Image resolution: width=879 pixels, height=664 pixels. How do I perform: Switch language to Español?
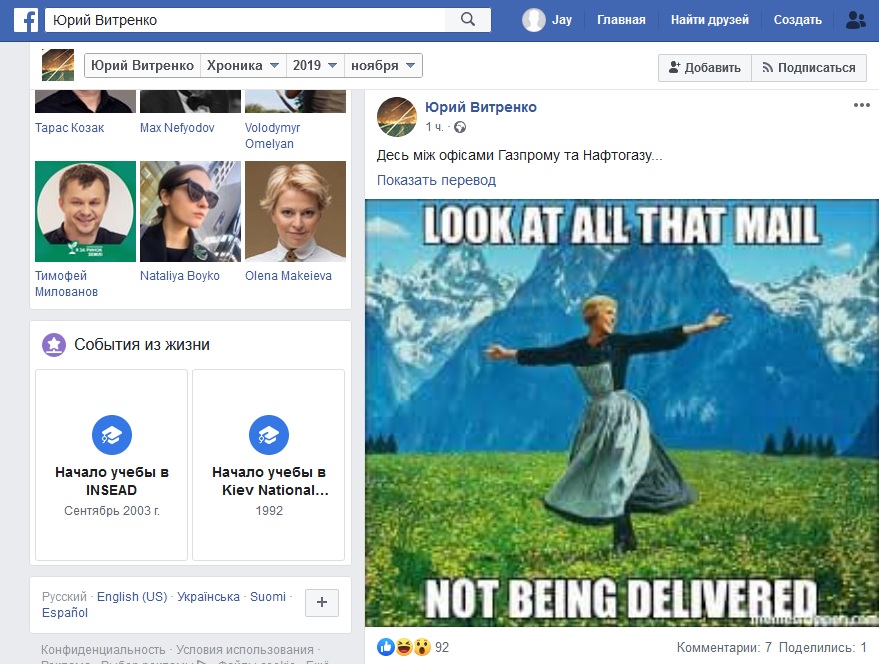click(x=65, y=613)
